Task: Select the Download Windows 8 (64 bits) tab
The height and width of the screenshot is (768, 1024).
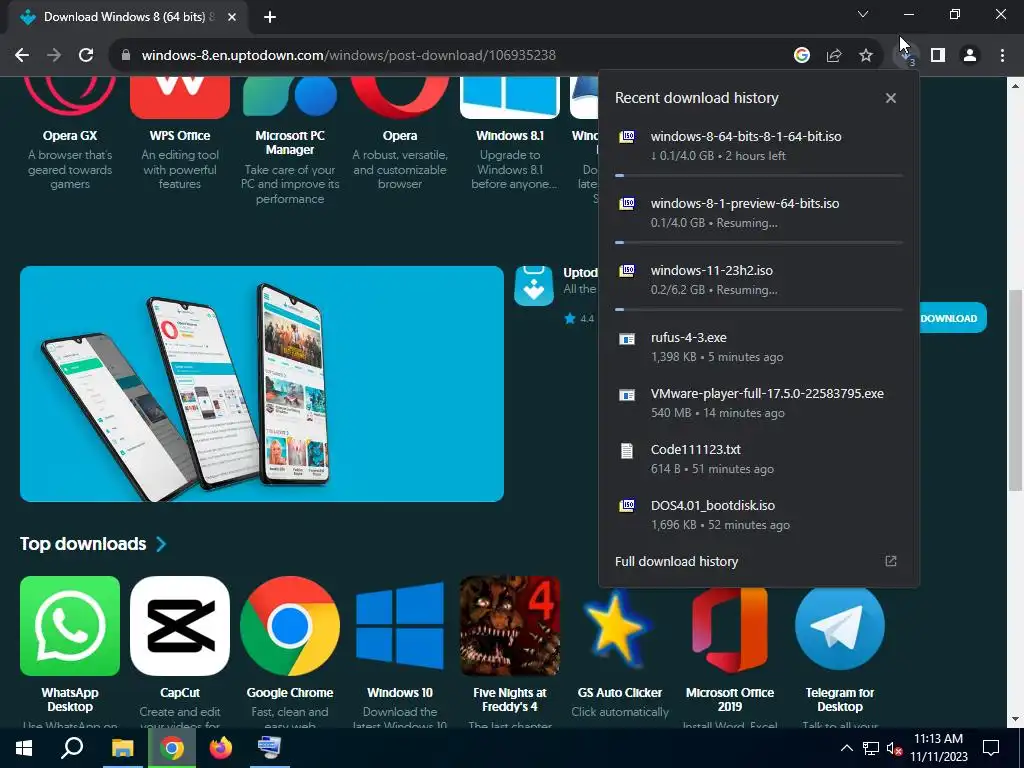Action: (128, 17)
